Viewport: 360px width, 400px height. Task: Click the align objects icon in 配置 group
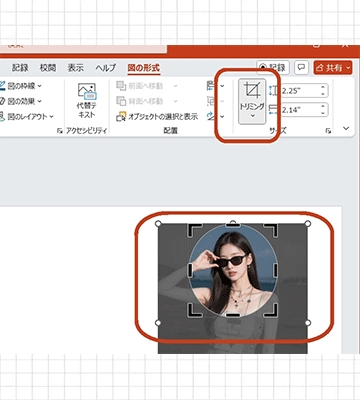tap(211, 86)
